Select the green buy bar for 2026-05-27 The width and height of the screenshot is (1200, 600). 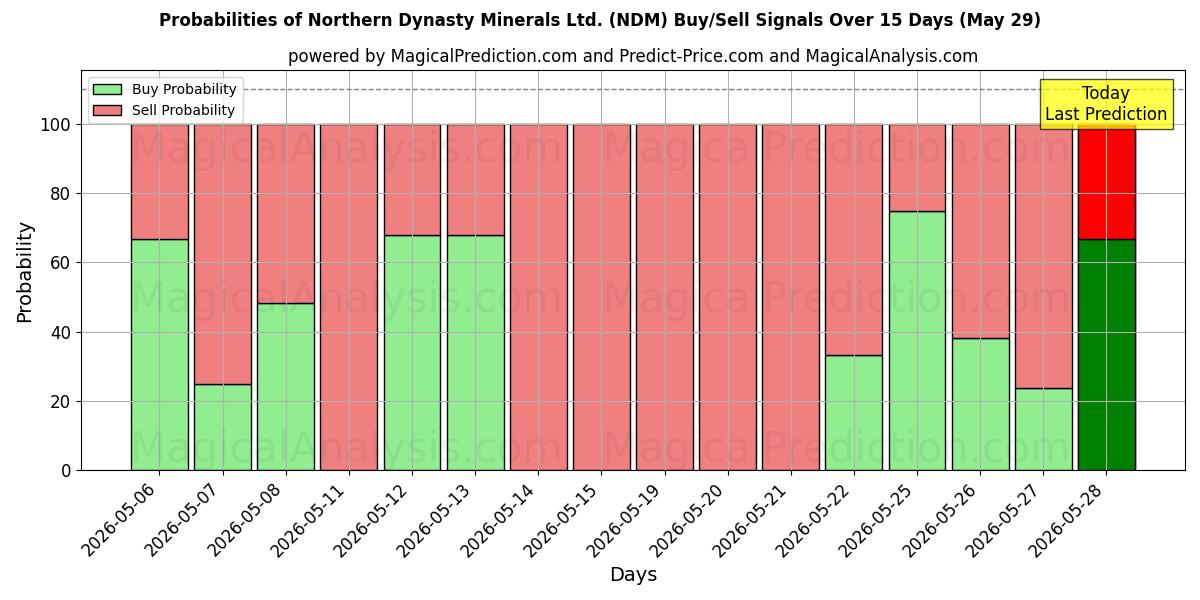click(x=1043, y=429)
